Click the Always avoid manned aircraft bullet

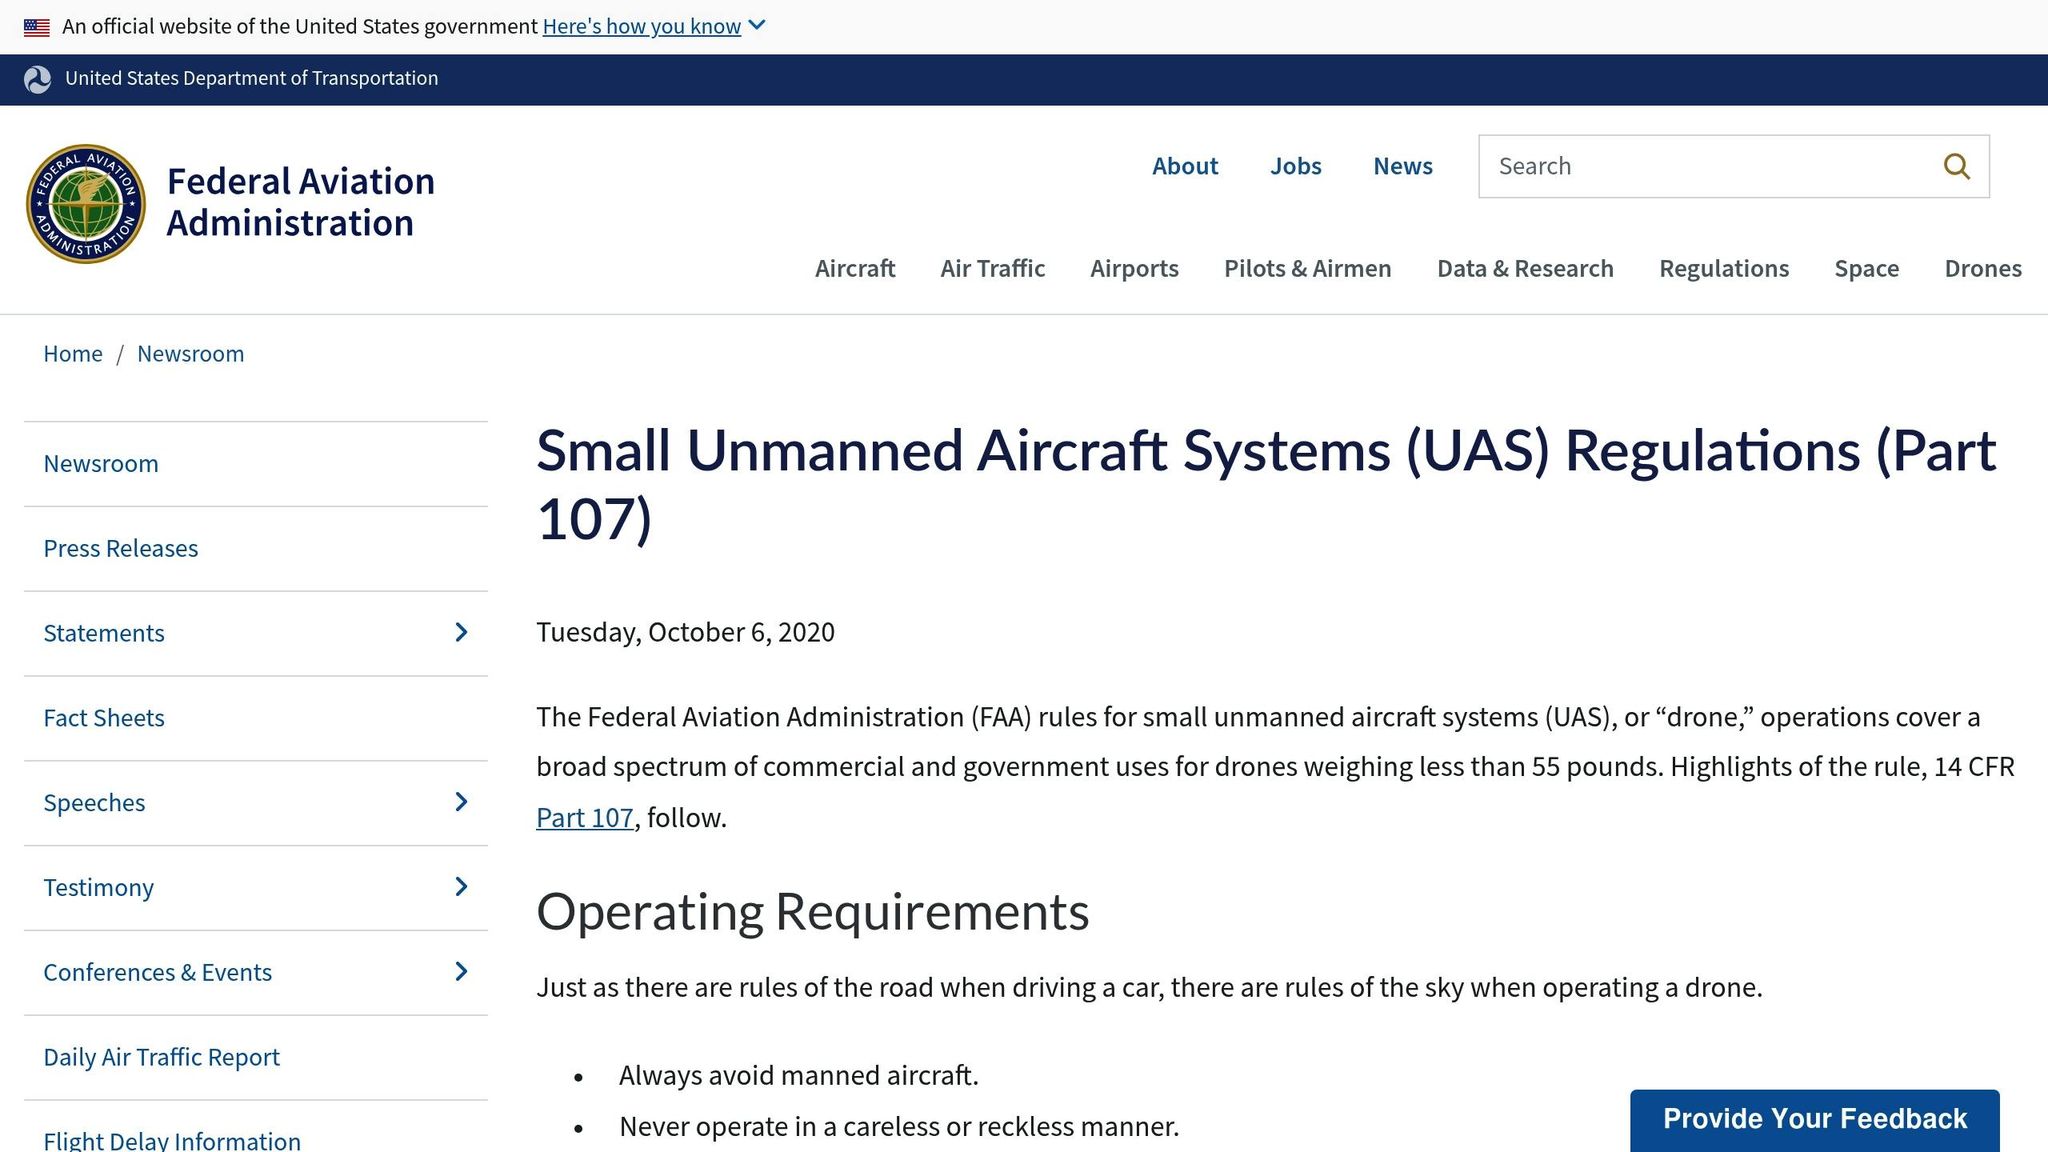(798, 1076)
